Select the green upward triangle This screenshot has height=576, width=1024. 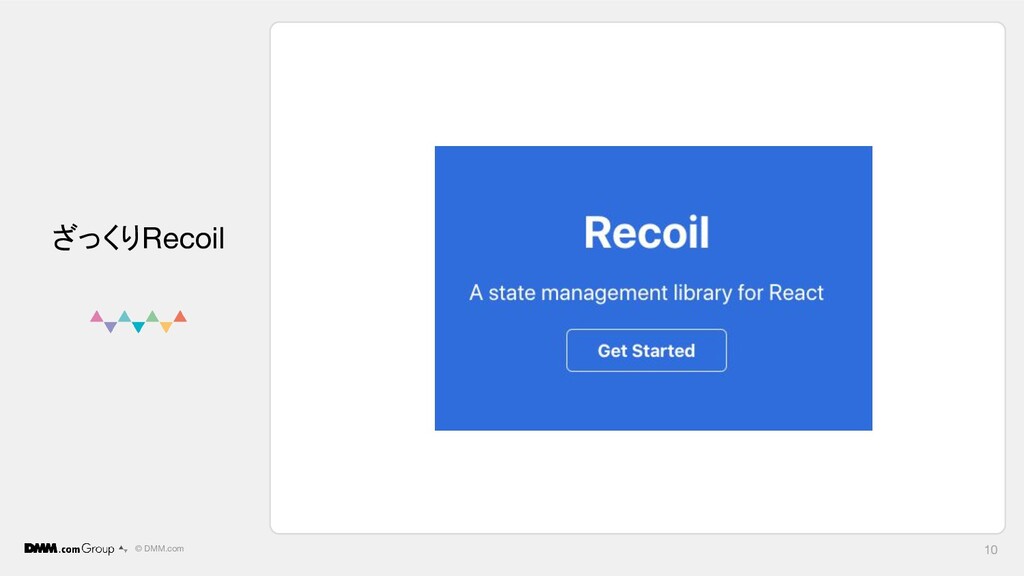pyautogui.click(x=152, y=317)
